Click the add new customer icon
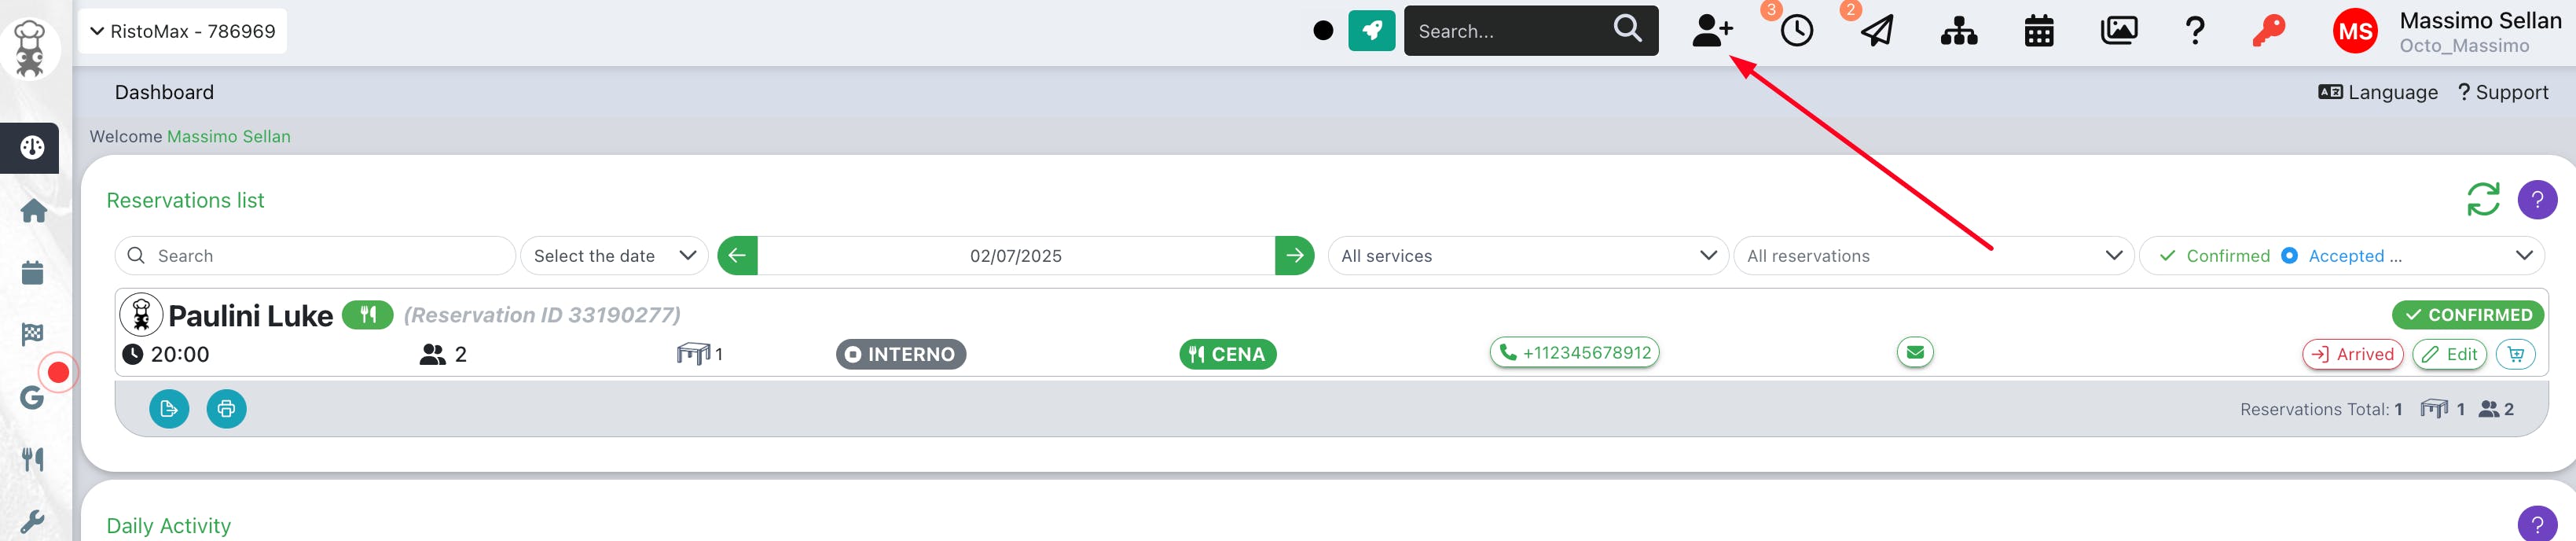This screenshot has width=2576, height=541. [1711, 31]
